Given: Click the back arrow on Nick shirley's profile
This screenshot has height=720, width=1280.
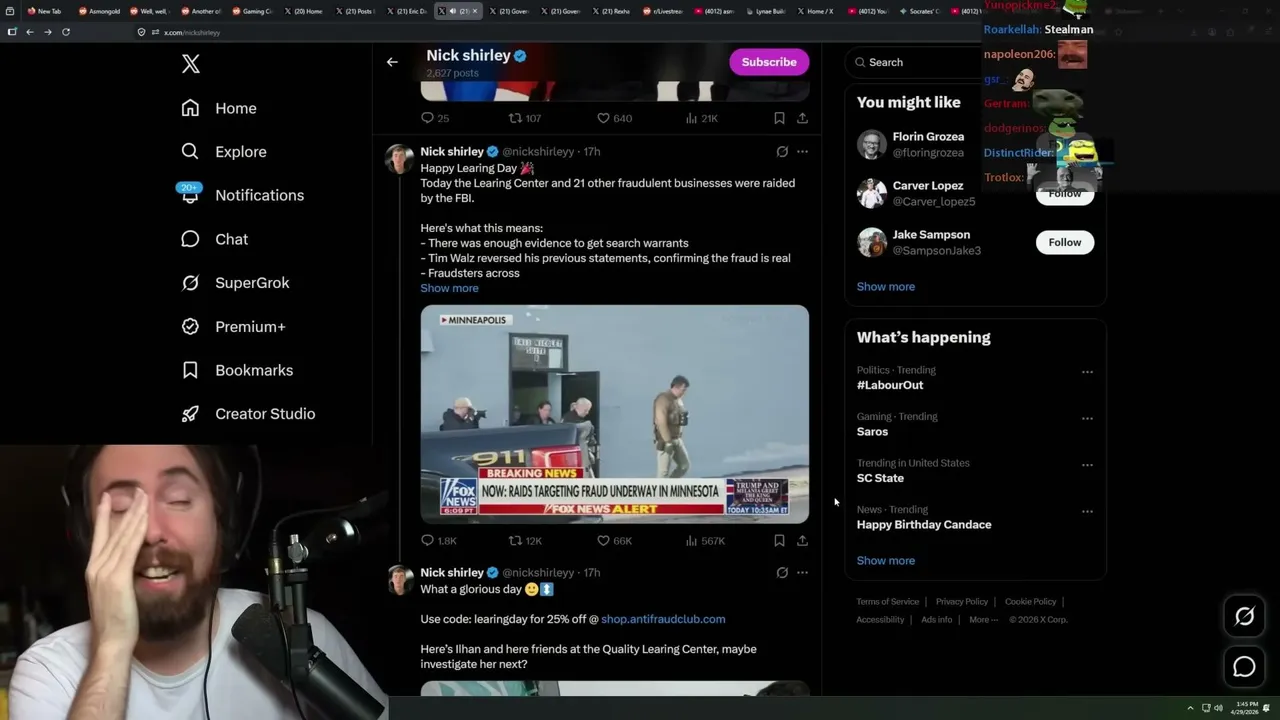Looking at the screenshot, I should 392,62.
